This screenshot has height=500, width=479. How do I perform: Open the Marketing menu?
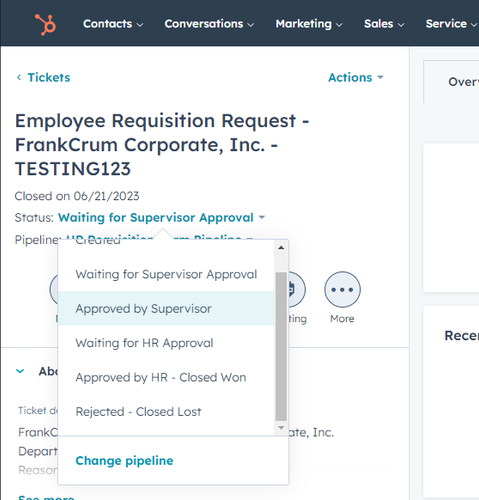[x=309, y=24]
